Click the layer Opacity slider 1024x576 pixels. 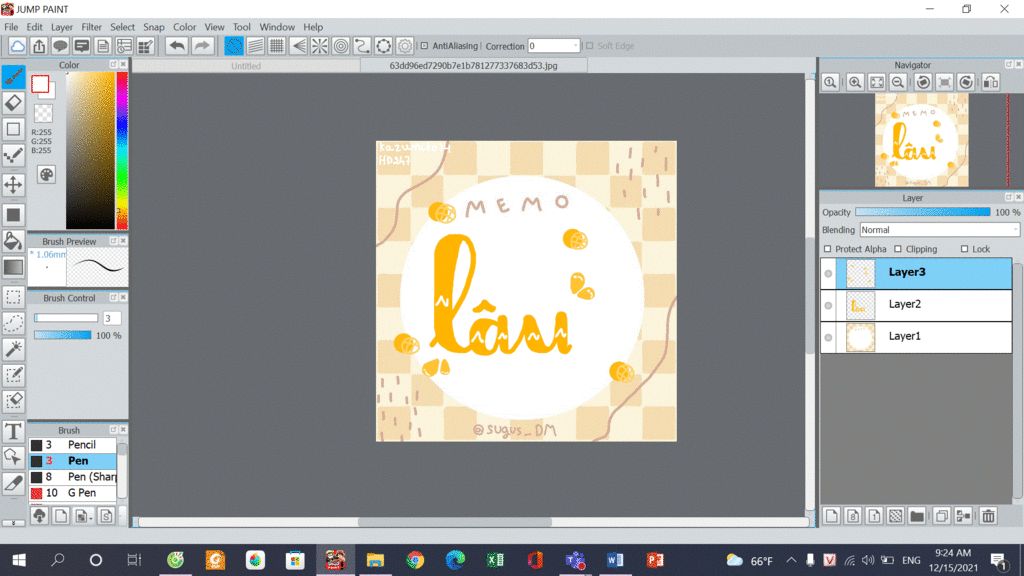(922, 212)
